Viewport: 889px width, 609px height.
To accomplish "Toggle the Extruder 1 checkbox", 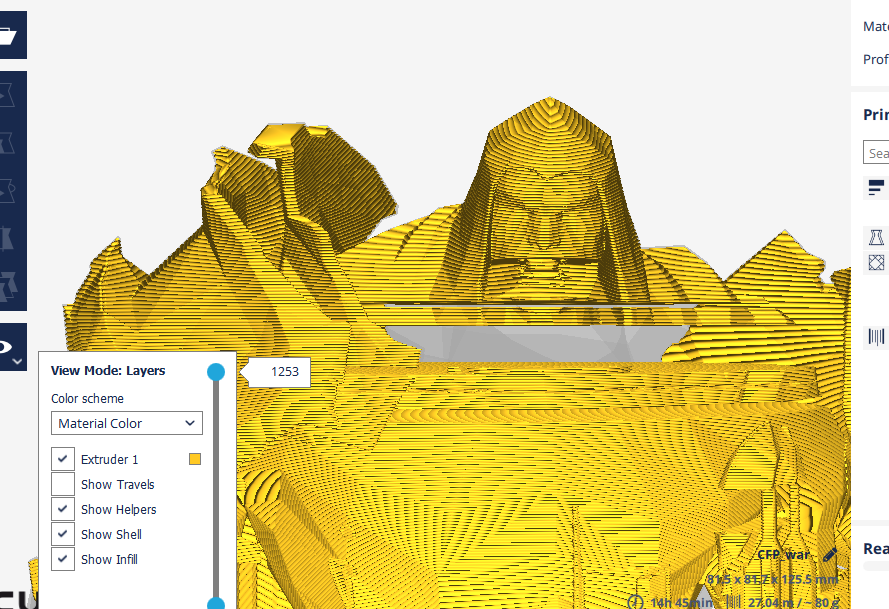I will click(x=63, y=459).
